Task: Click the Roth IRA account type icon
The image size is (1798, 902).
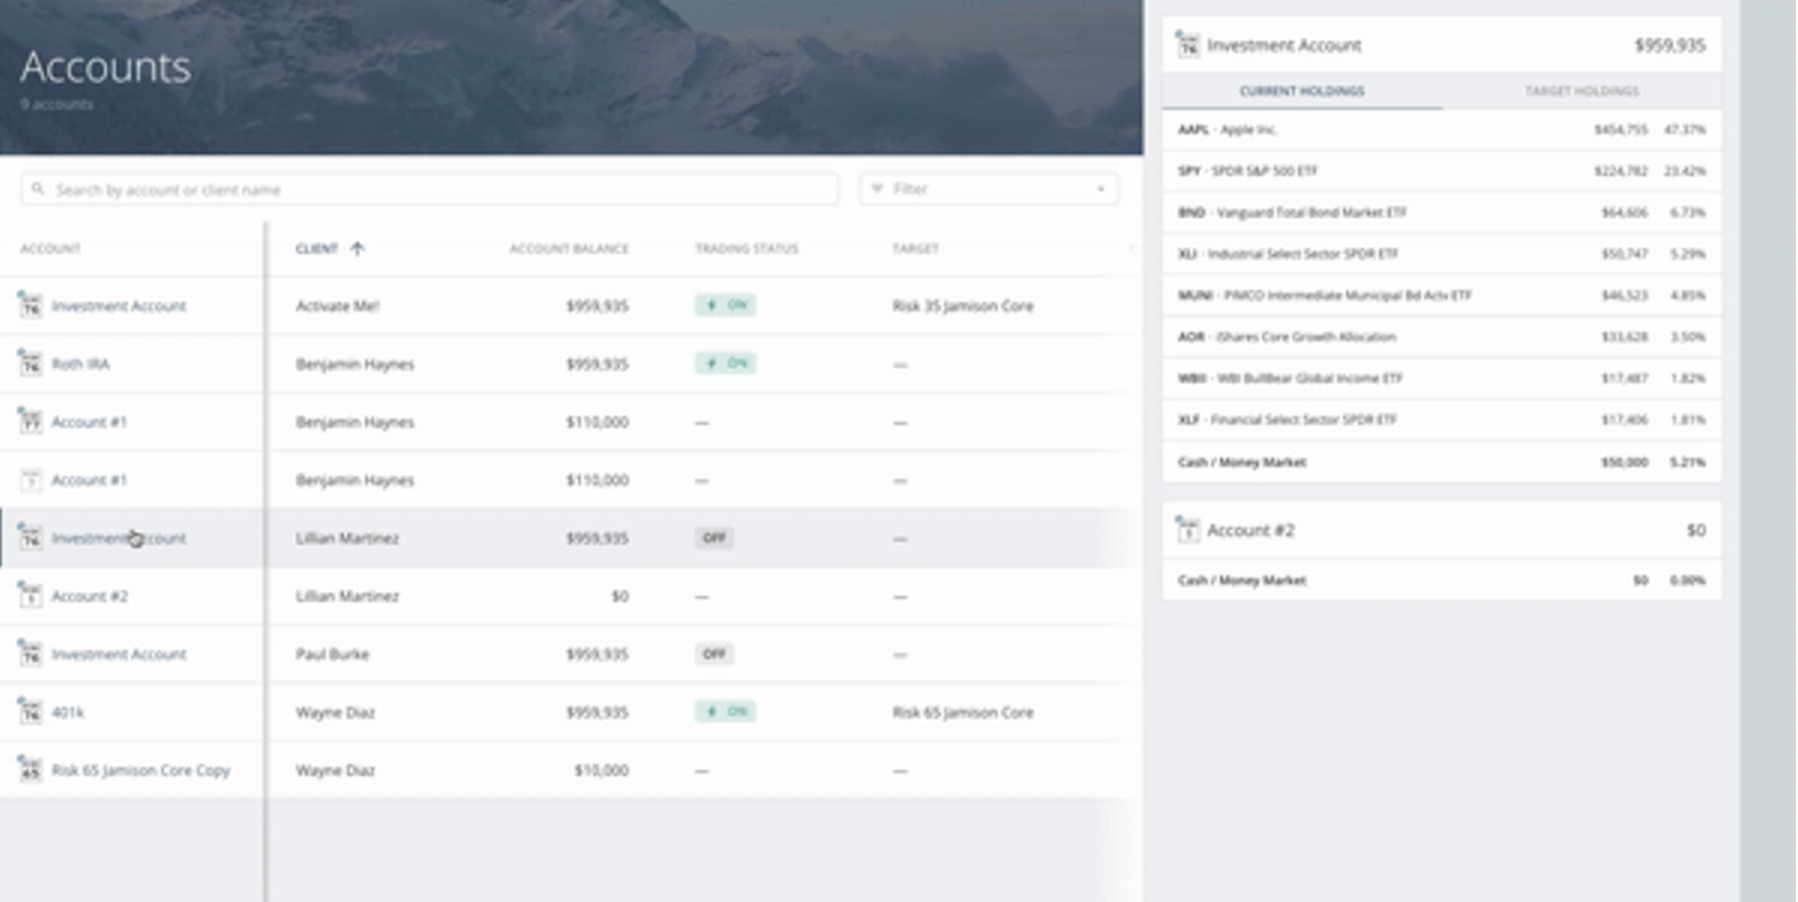Action: pyautogui.click(x=30, y=364)
